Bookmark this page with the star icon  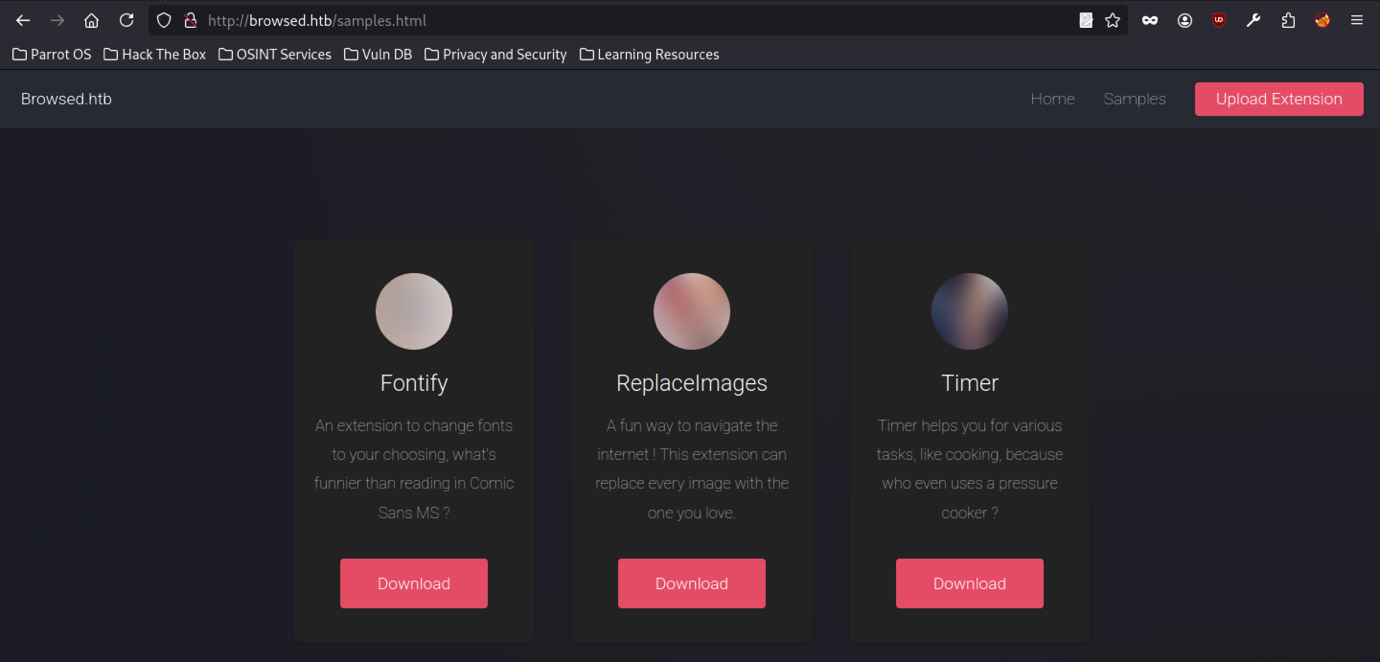tap(1112, 20)
